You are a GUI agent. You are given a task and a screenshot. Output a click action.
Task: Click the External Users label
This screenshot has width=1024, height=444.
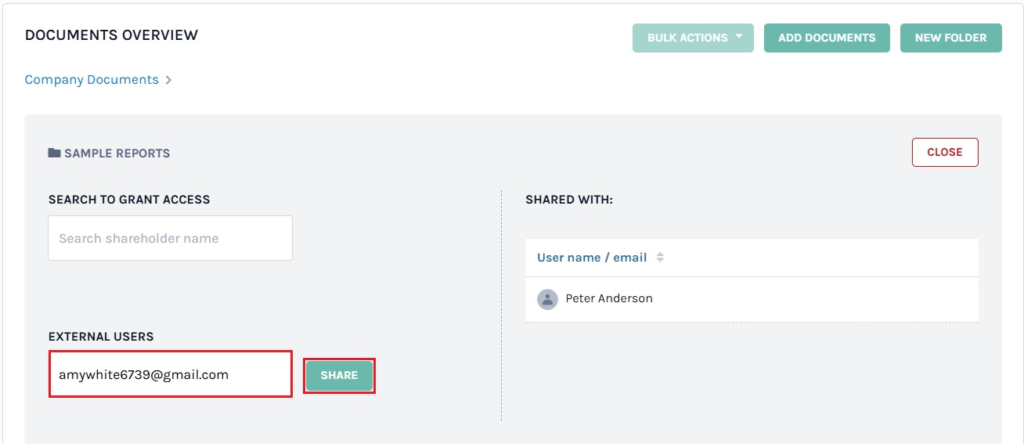(101, 337)
